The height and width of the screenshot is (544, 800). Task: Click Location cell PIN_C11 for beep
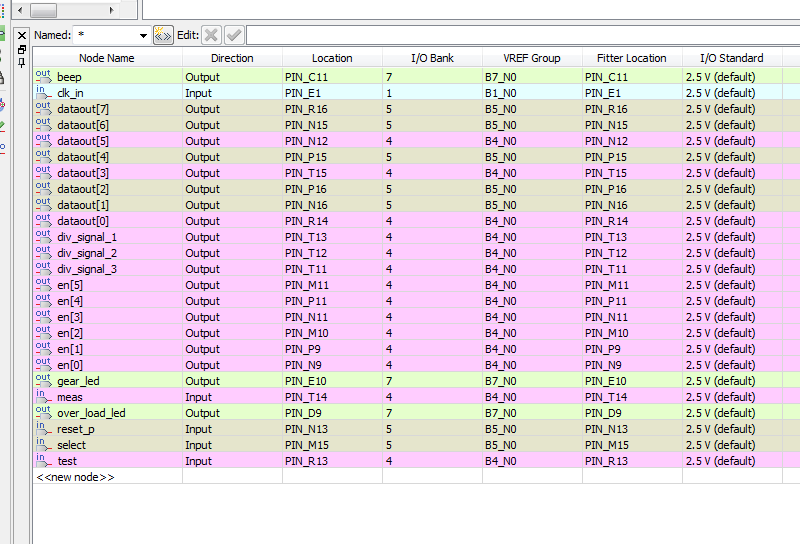coord(332,77)
